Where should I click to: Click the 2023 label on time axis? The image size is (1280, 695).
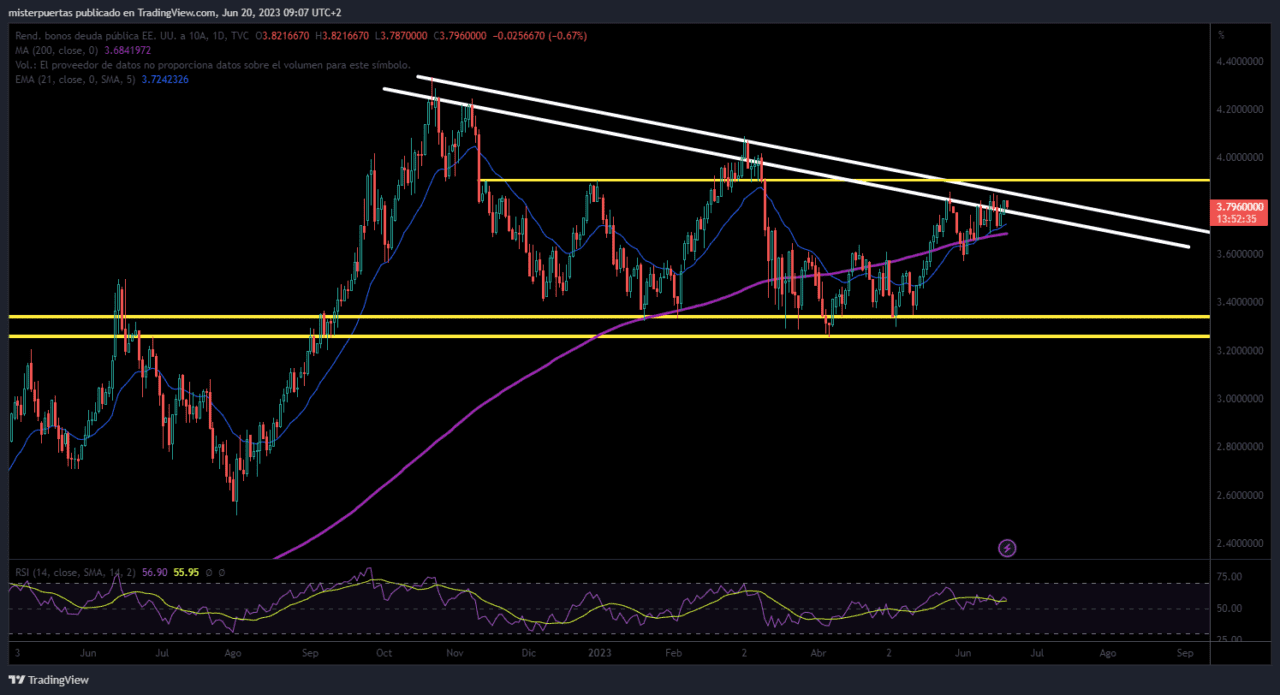(x=599, y=653)
